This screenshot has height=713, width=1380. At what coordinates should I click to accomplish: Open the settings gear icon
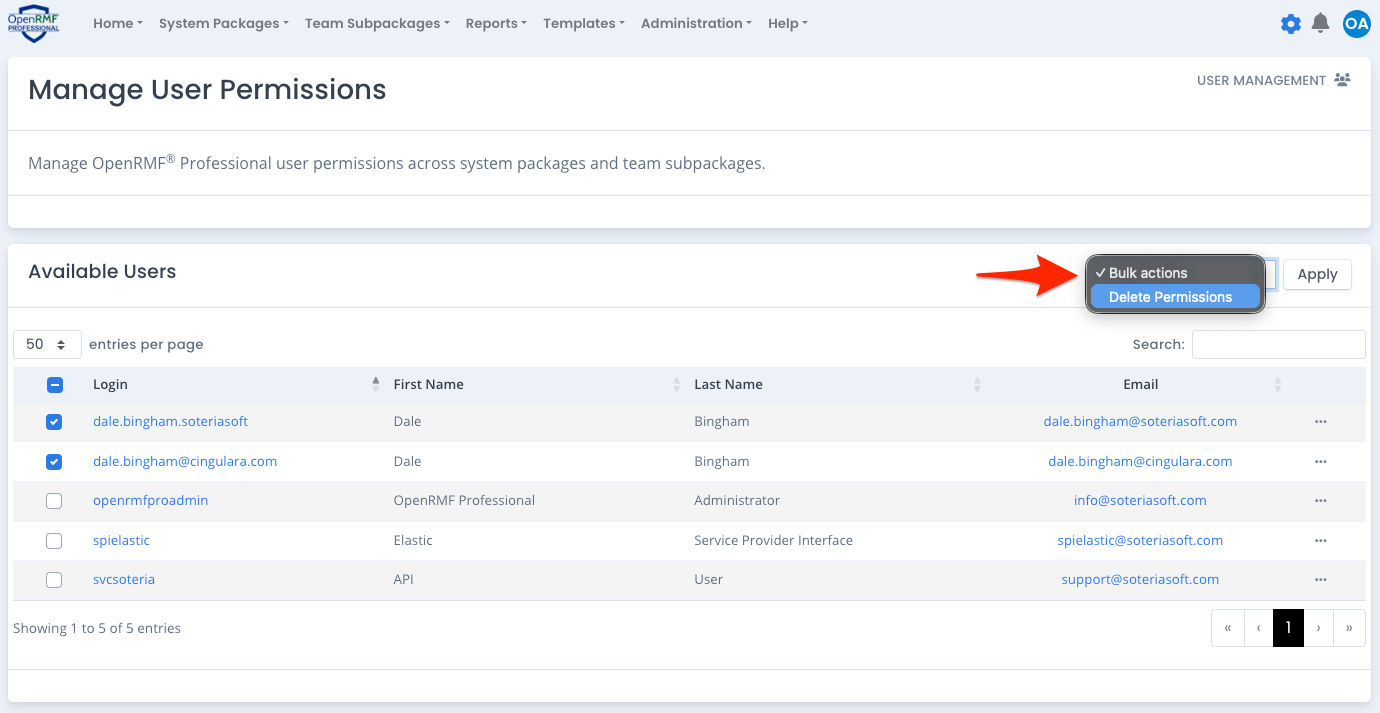[1291, 23]
